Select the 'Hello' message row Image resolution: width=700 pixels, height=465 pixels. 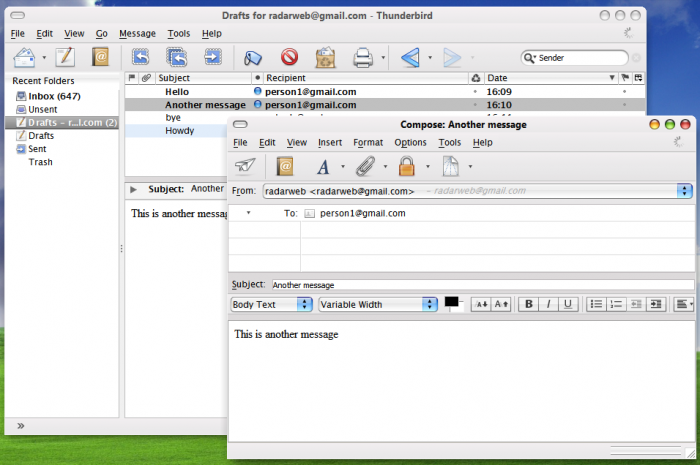(x=385, y=91)
